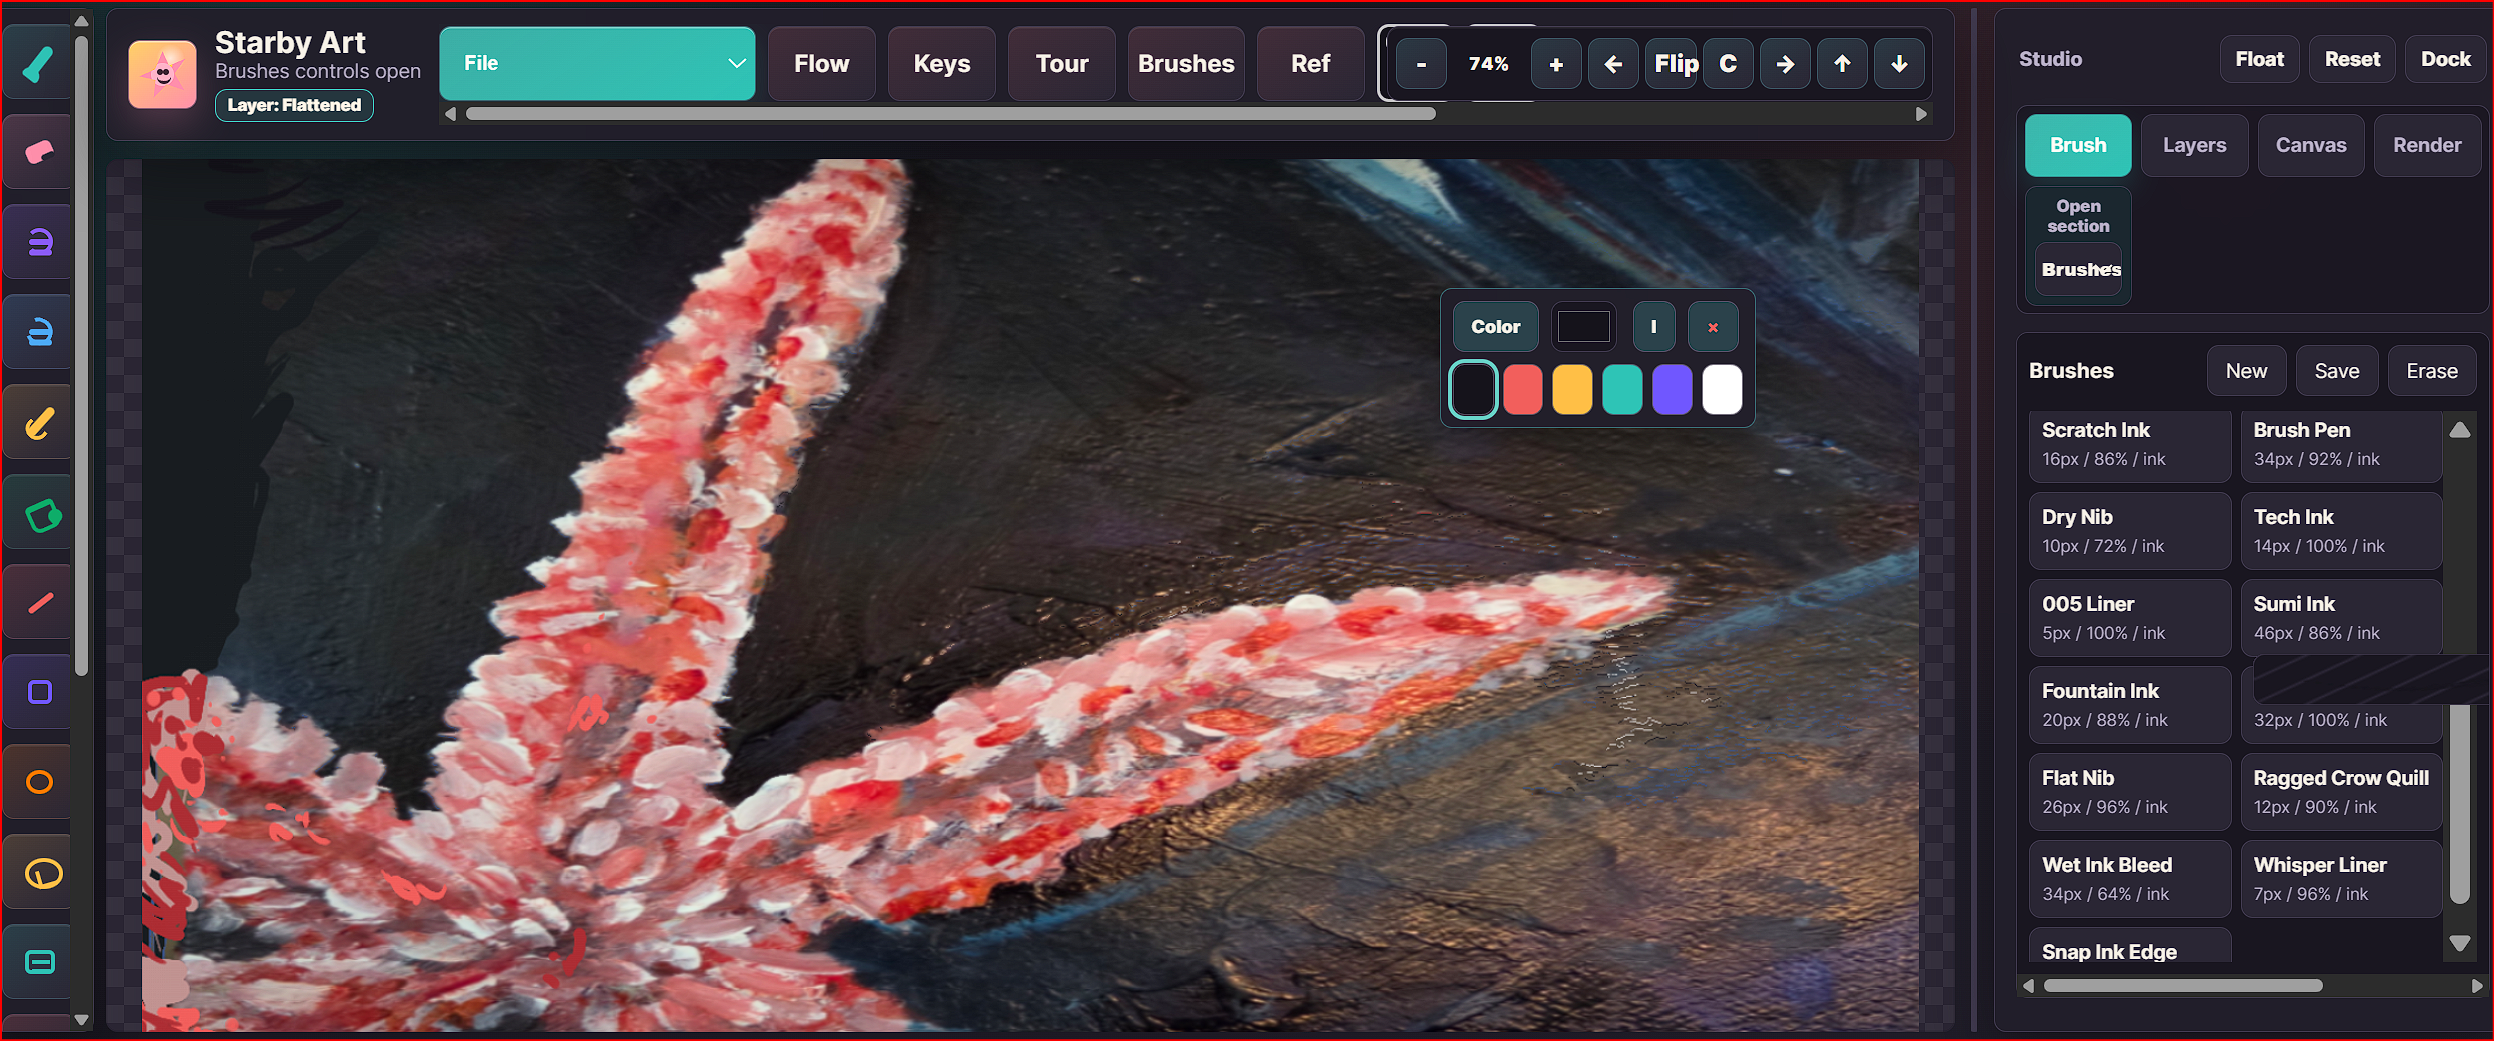Choose the Ragged Crow Quill preset
2494x1041 pixels.
click(x=2341, y=792)
